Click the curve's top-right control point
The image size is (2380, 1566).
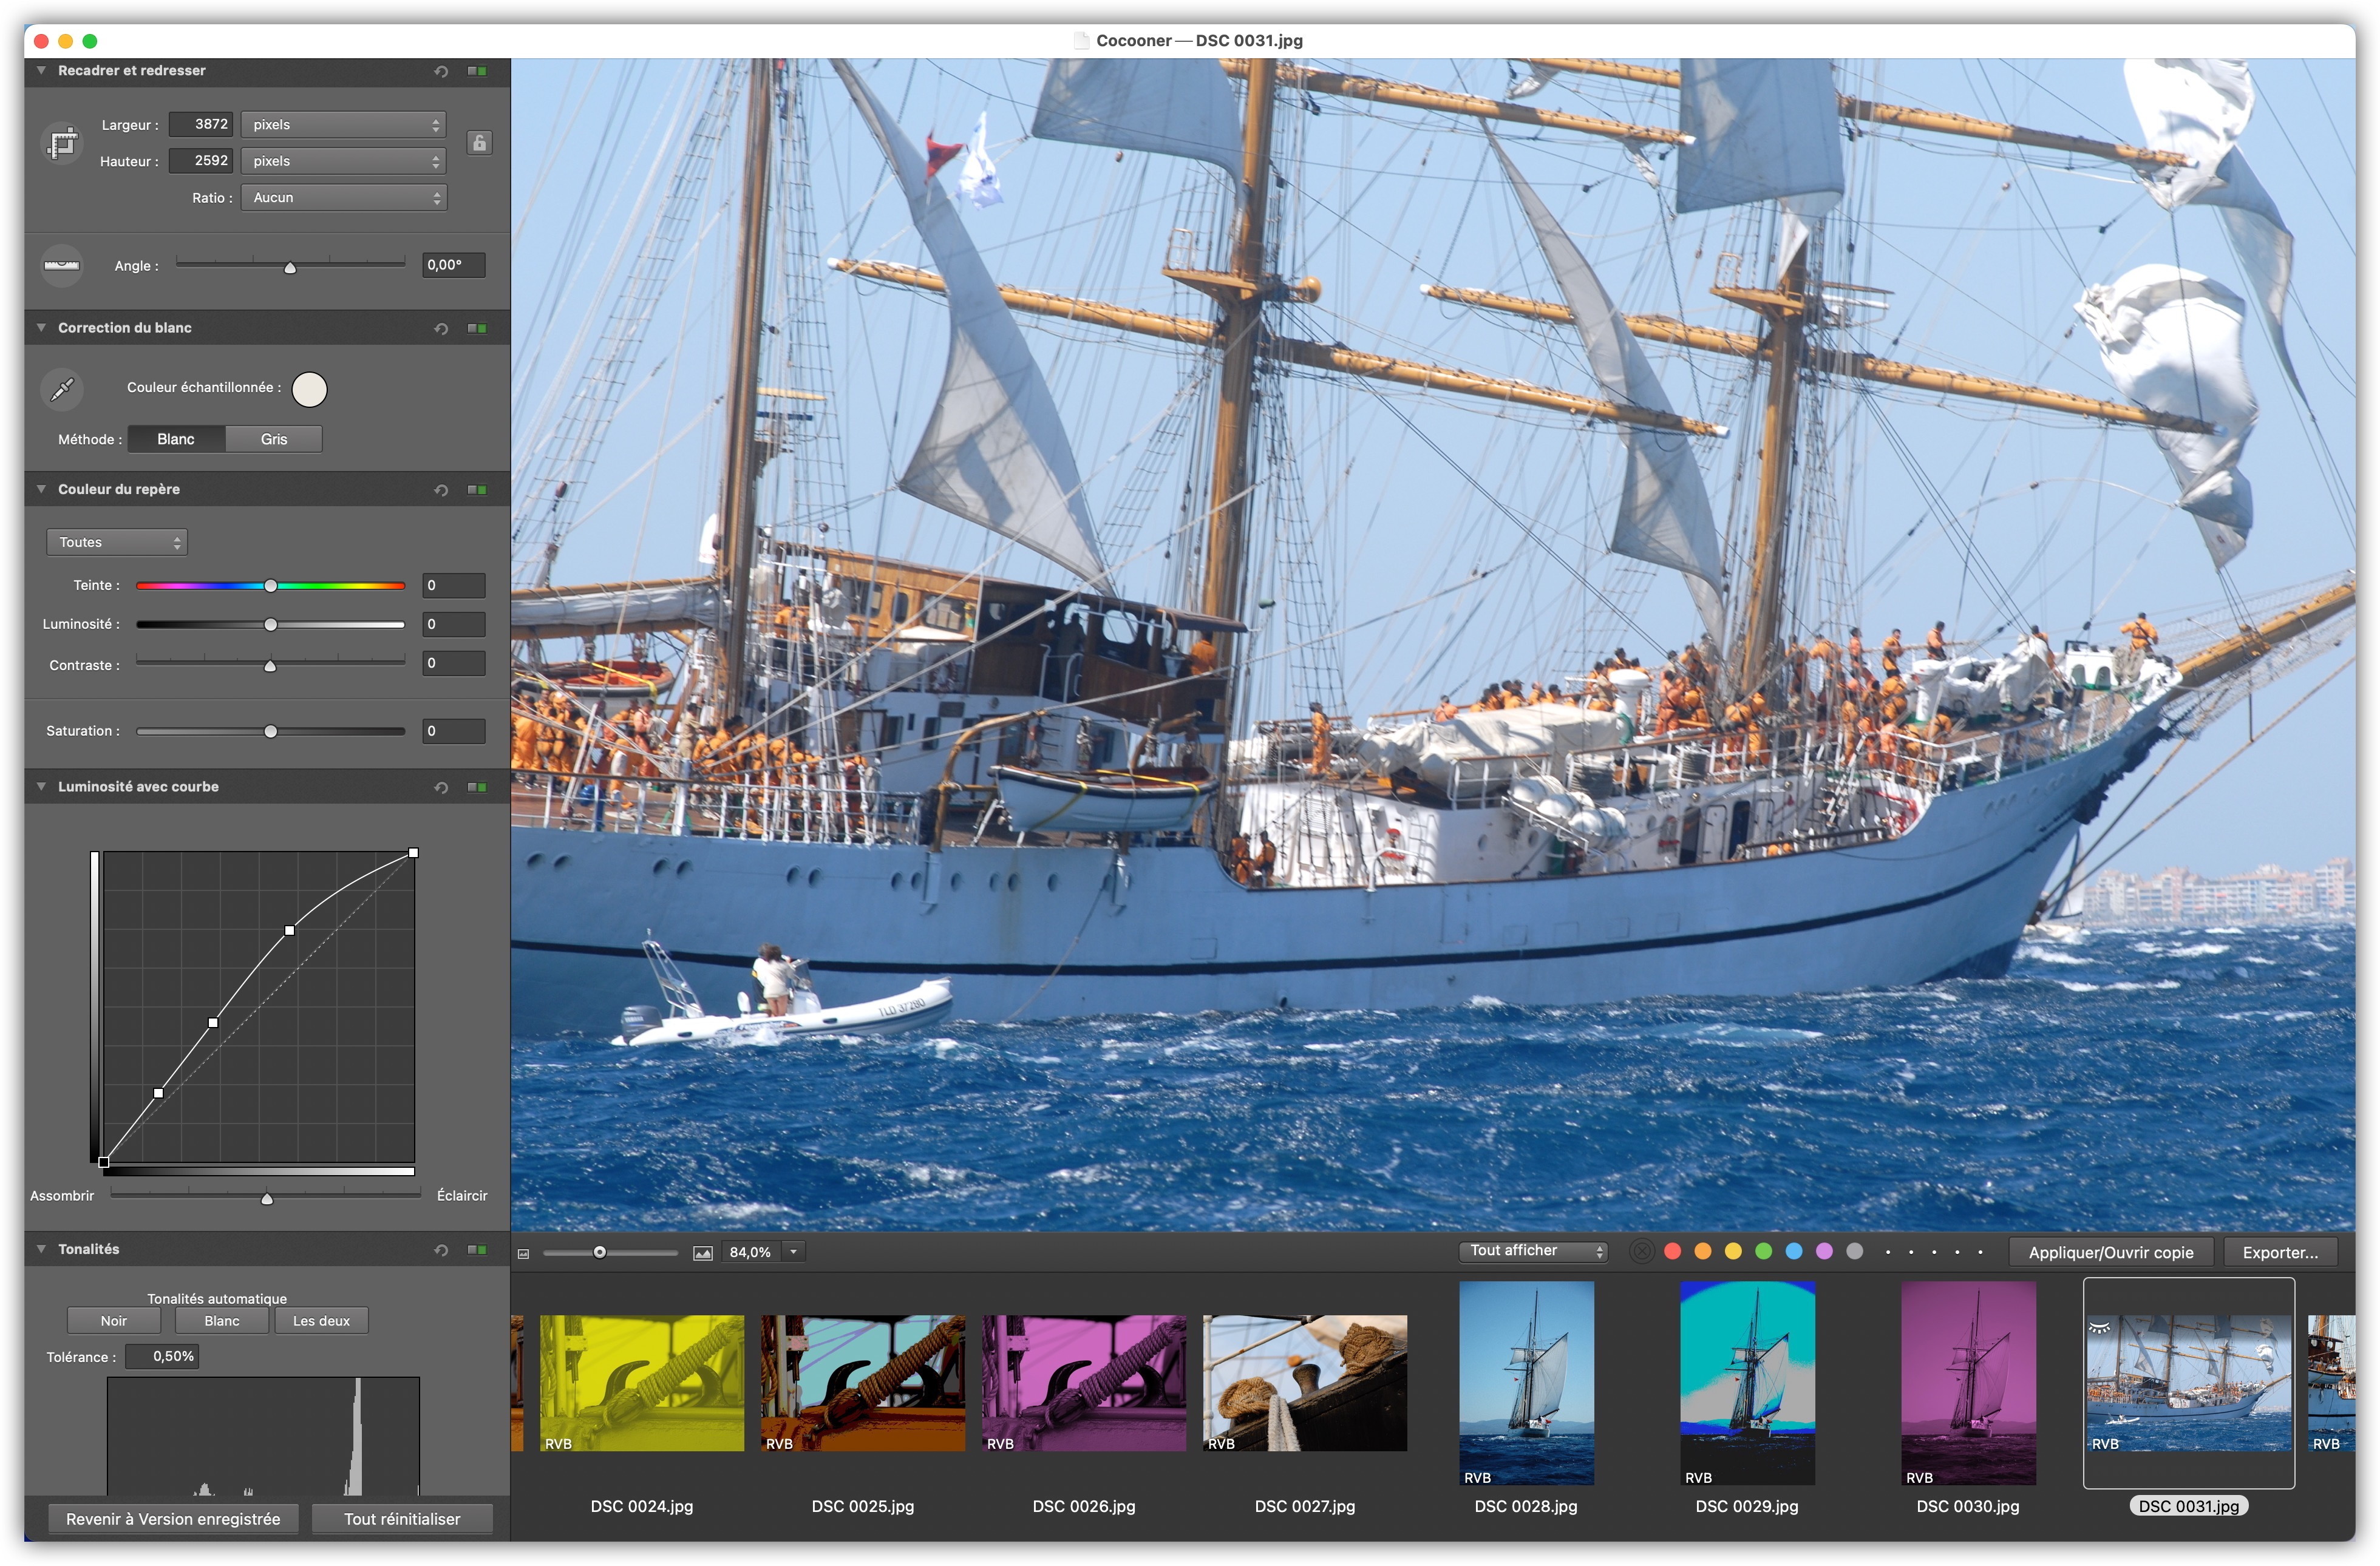414,853
